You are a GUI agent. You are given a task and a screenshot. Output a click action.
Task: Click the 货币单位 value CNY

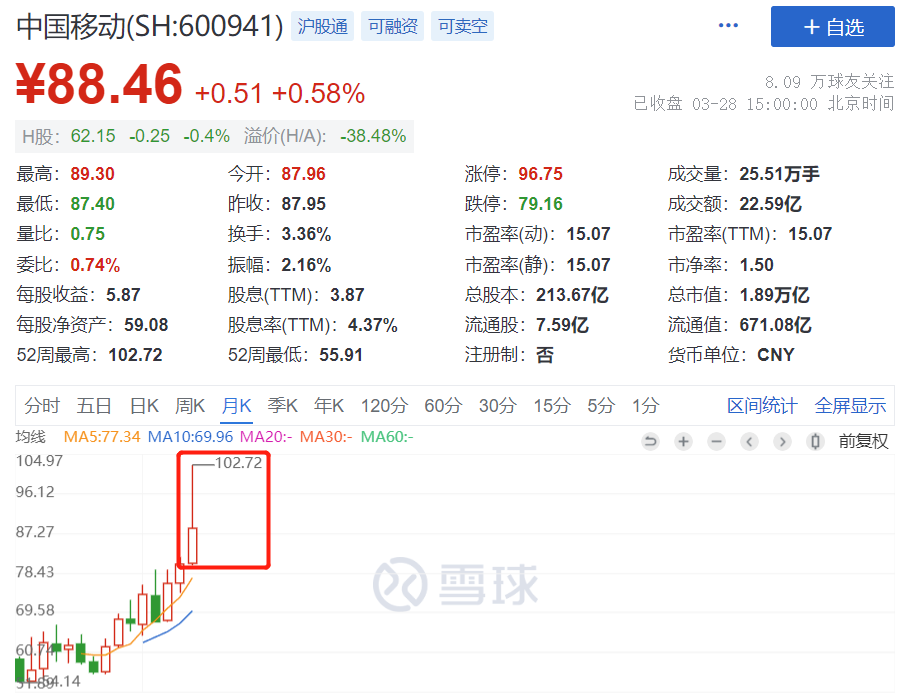pos(776,355)
